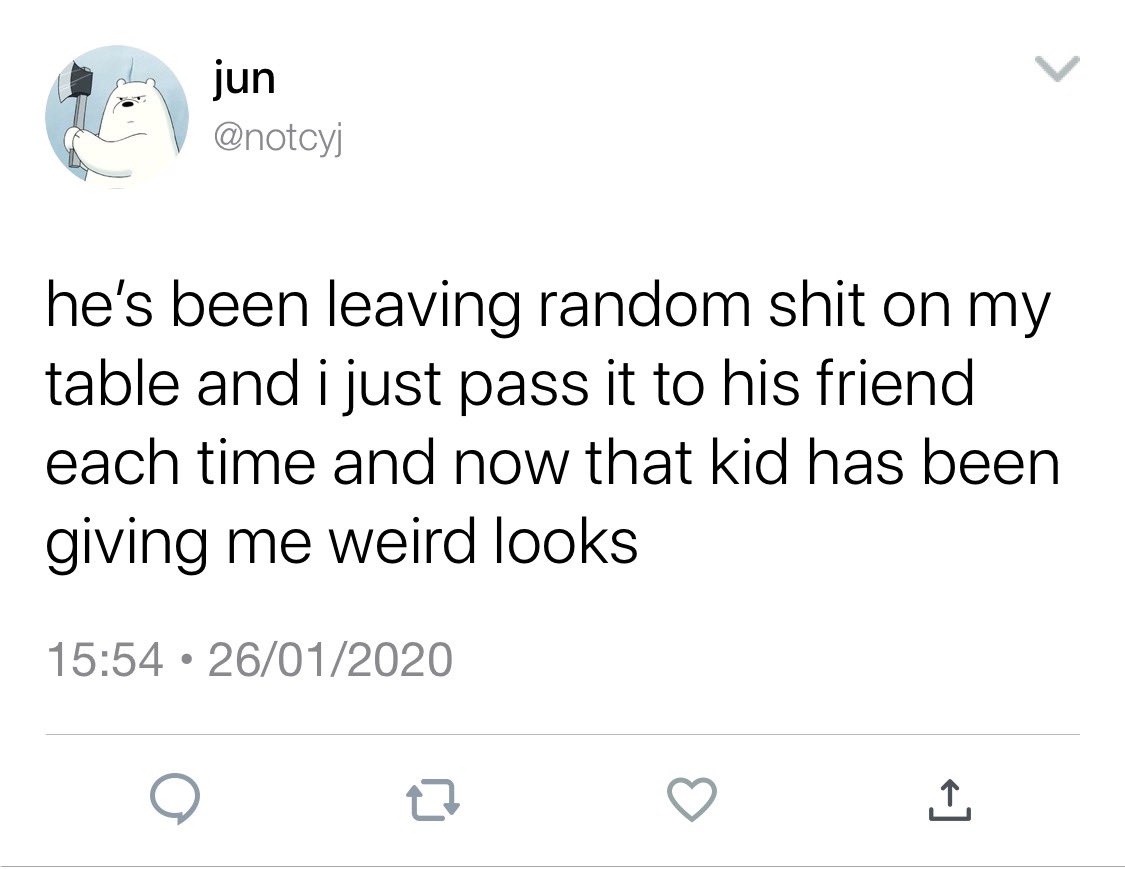Viewport: 1125px width, 869px height.
Task: Click the divider line above action icons
Action: tap(562, 735)
